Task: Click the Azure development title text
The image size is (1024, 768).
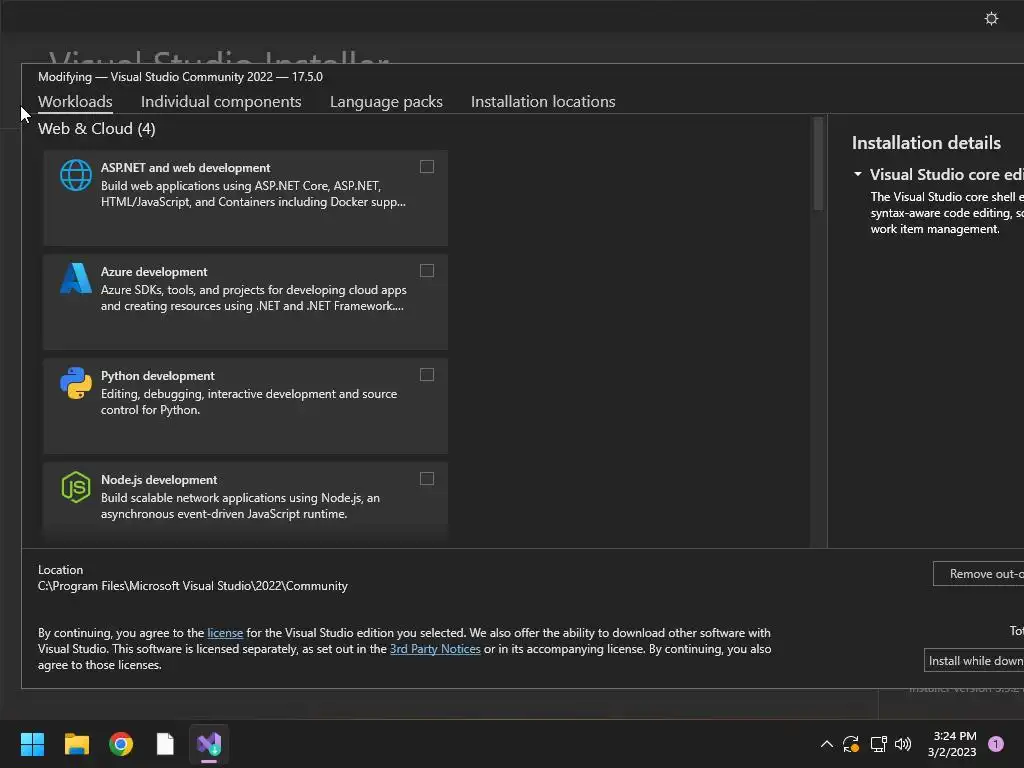Action: [154, 272]
